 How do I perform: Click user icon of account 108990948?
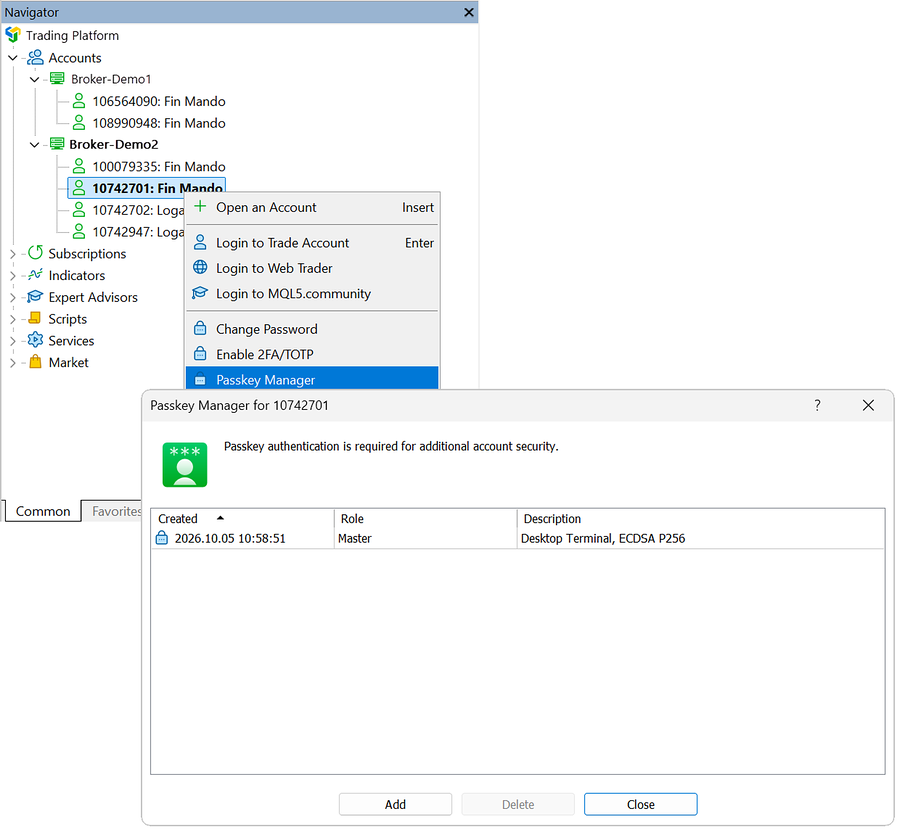click(x=79, y=123)
